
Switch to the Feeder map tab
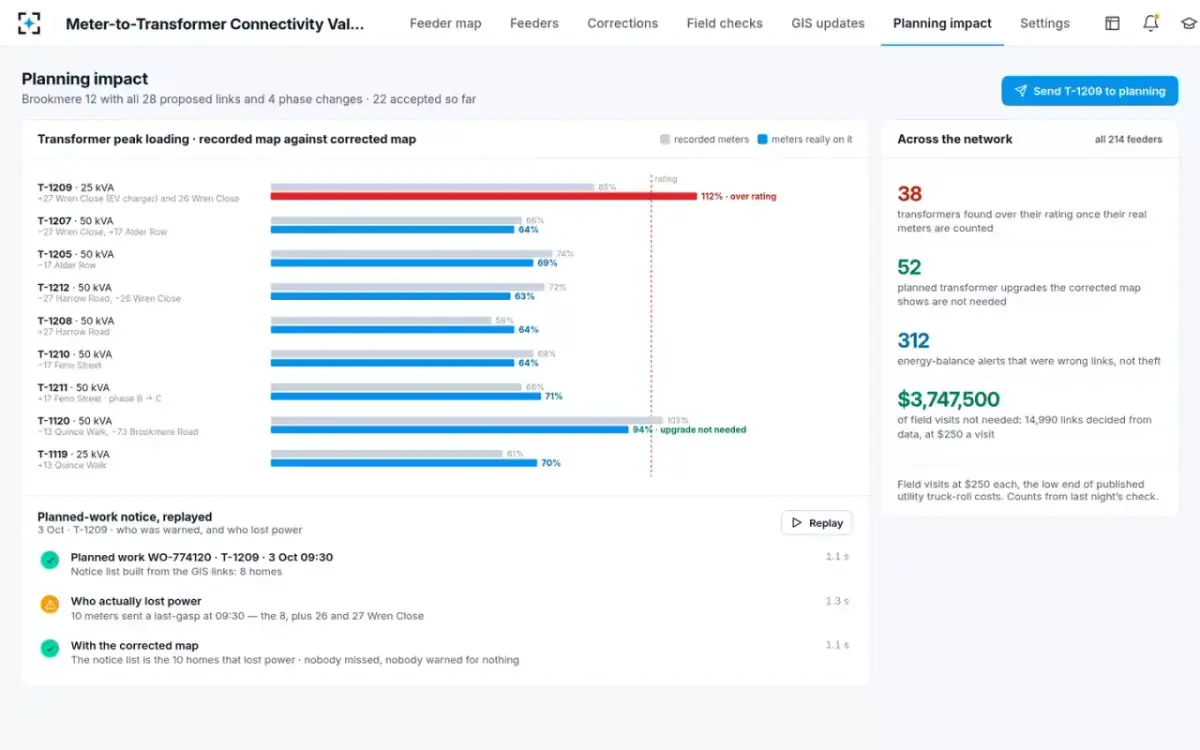445,23
